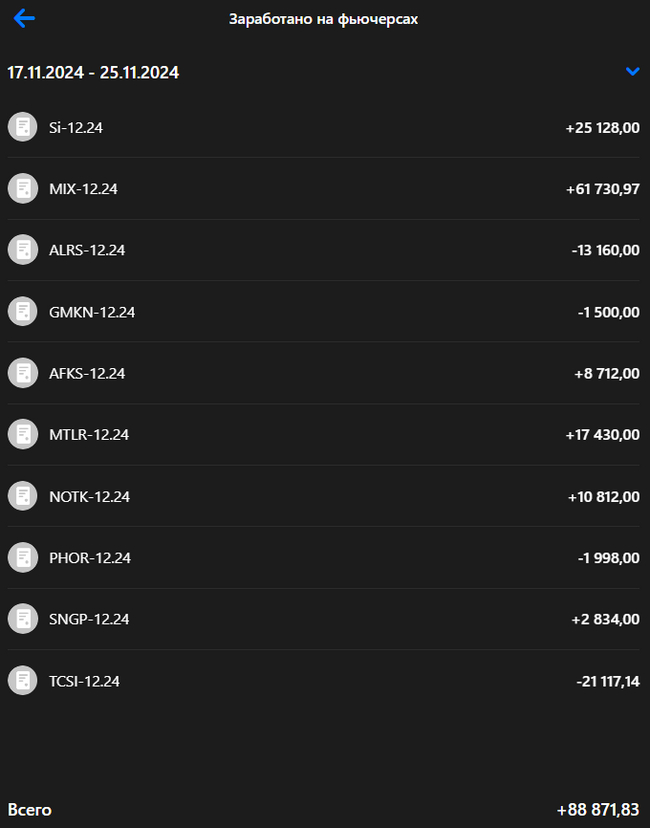Click the PHOR-12.24 contract document icon
This screenshot has height=828, width=650.
pyautogui.click(x=22, y=557)
